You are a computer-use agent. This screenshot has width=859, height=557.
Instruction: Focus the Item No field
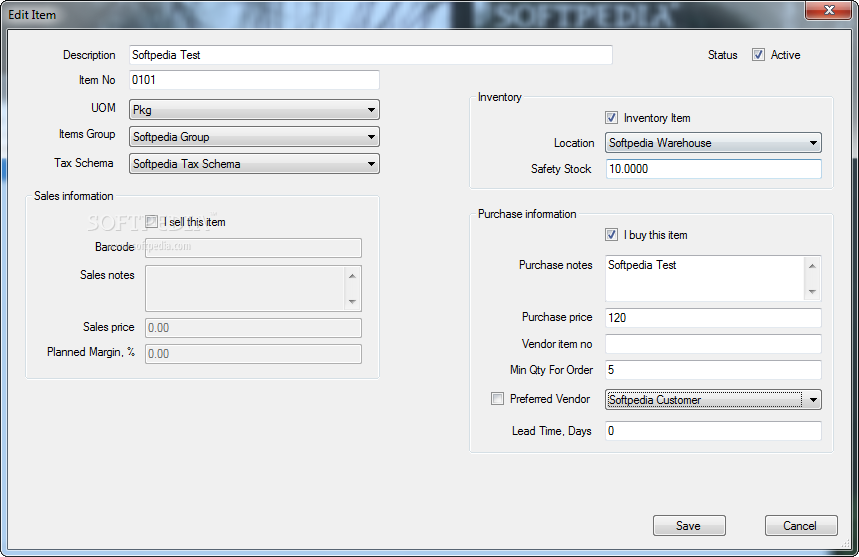point(254,80)
